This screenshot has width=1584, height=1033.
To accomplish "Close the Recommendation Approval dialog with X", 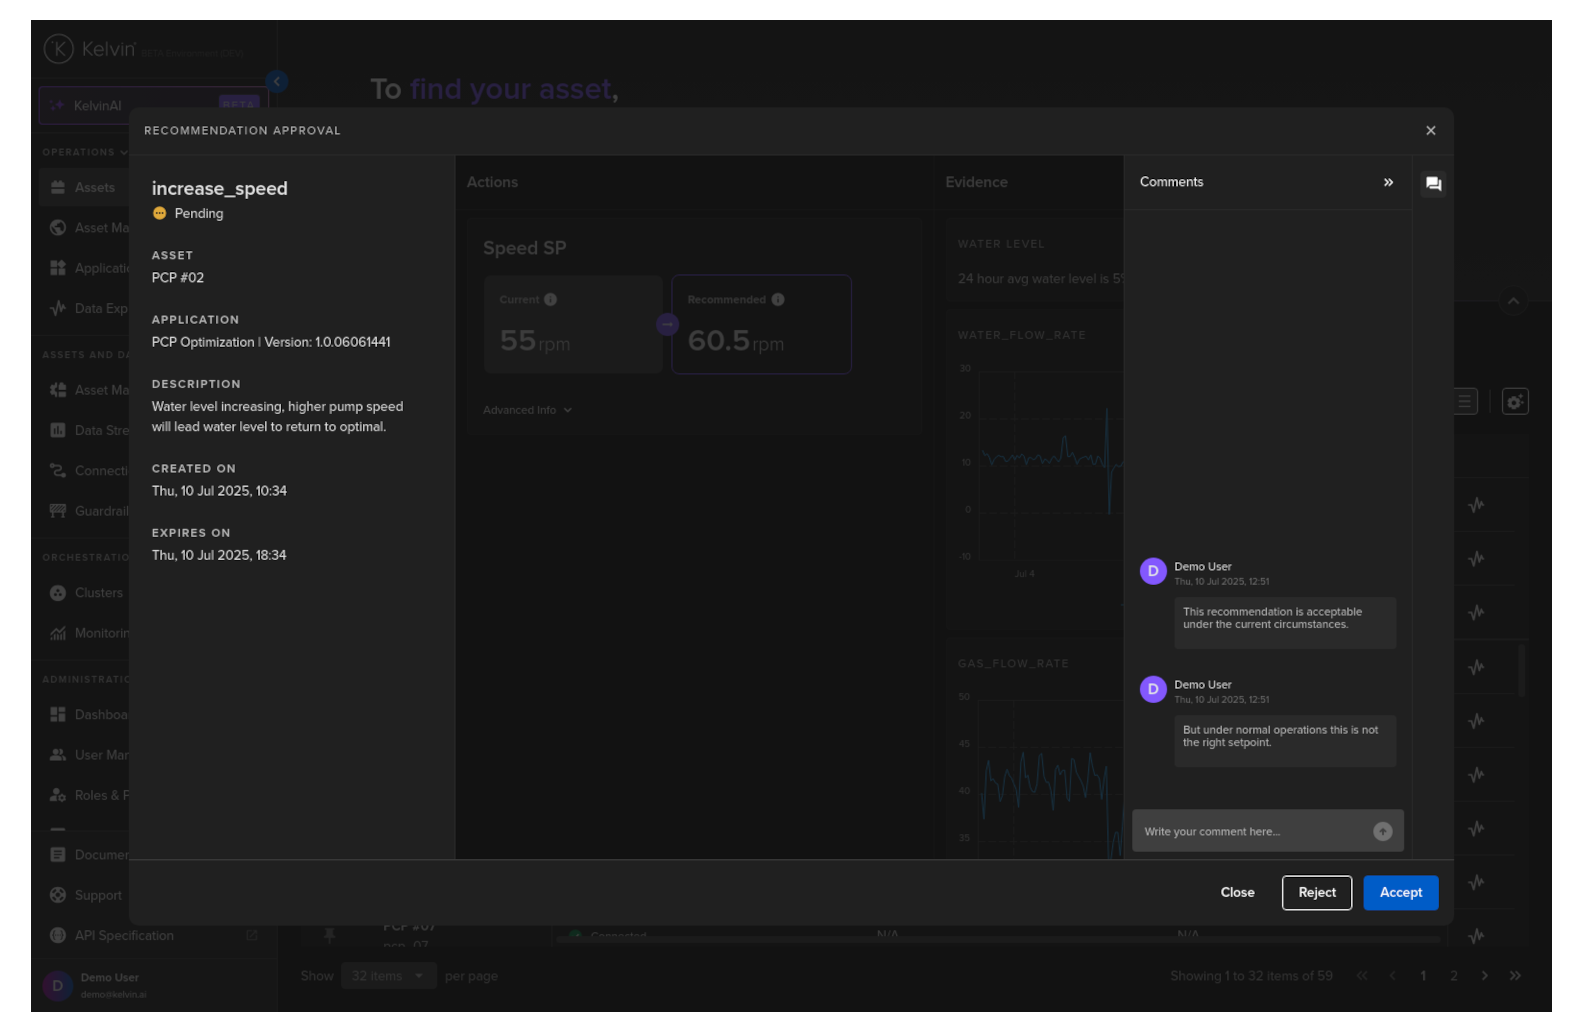I will click(1430, 131).
